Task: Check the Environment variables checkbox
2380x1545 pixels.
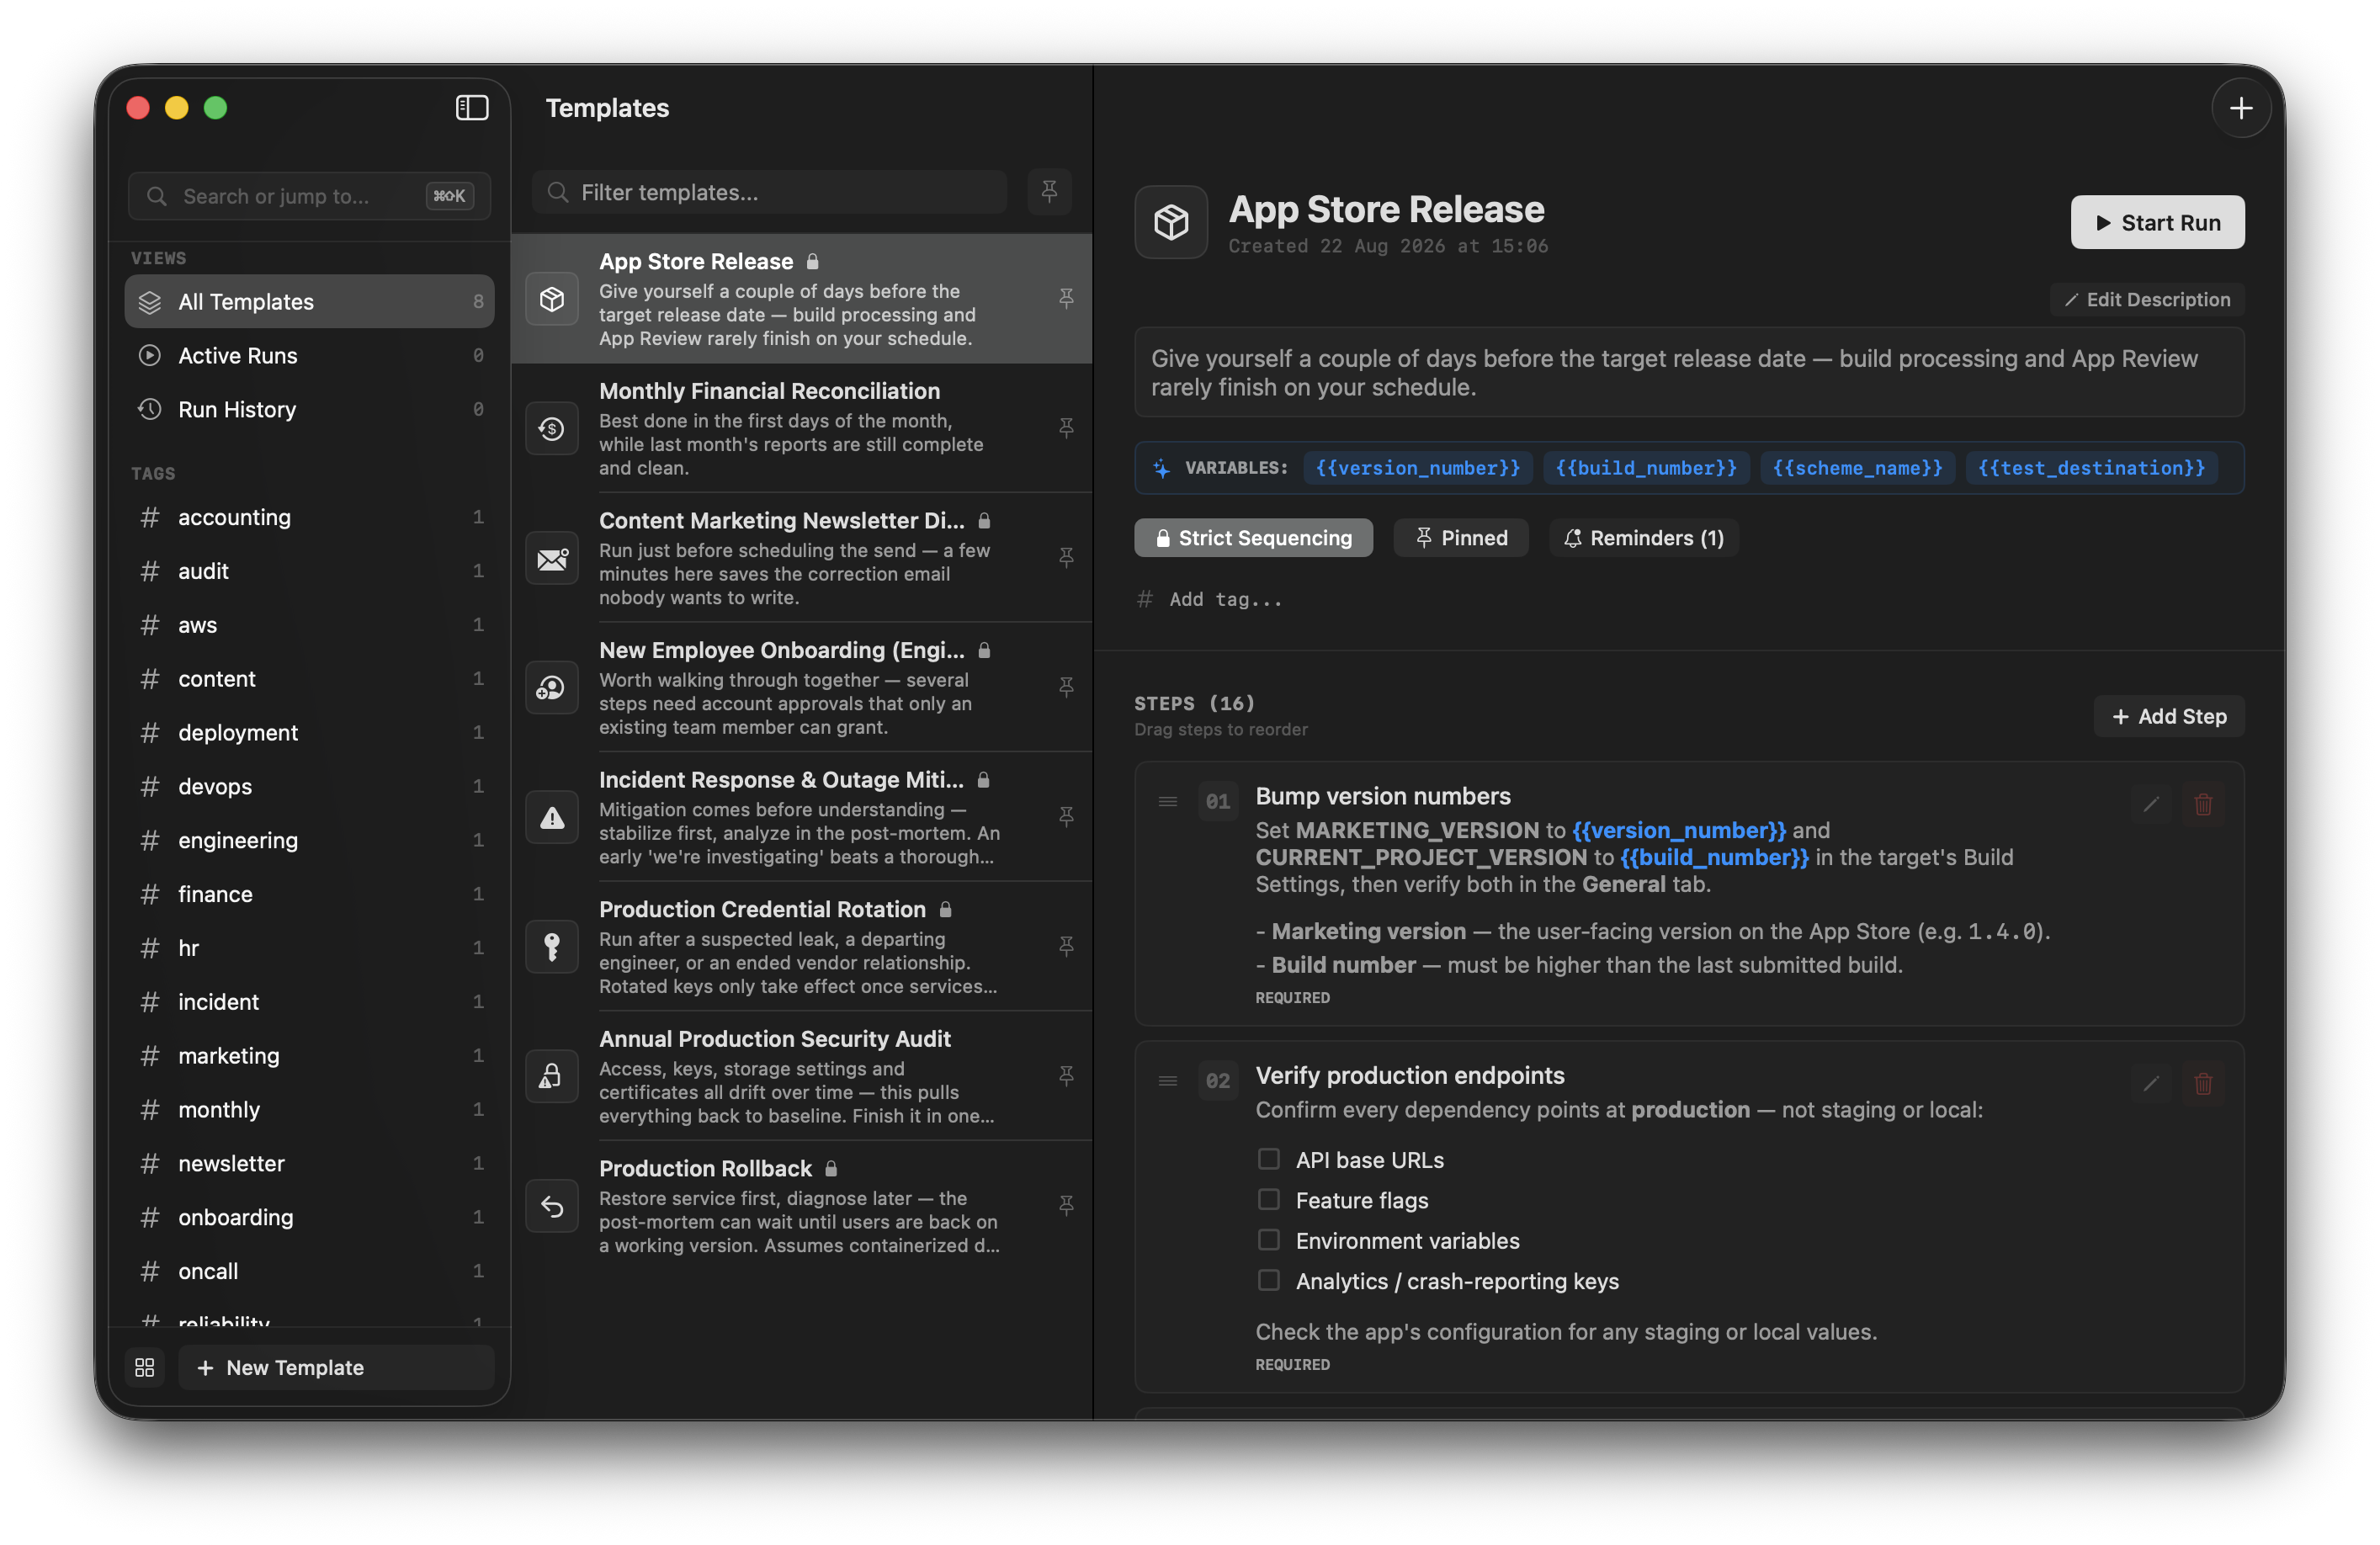Action: pyautogui.click(x=1268, y=1240)
